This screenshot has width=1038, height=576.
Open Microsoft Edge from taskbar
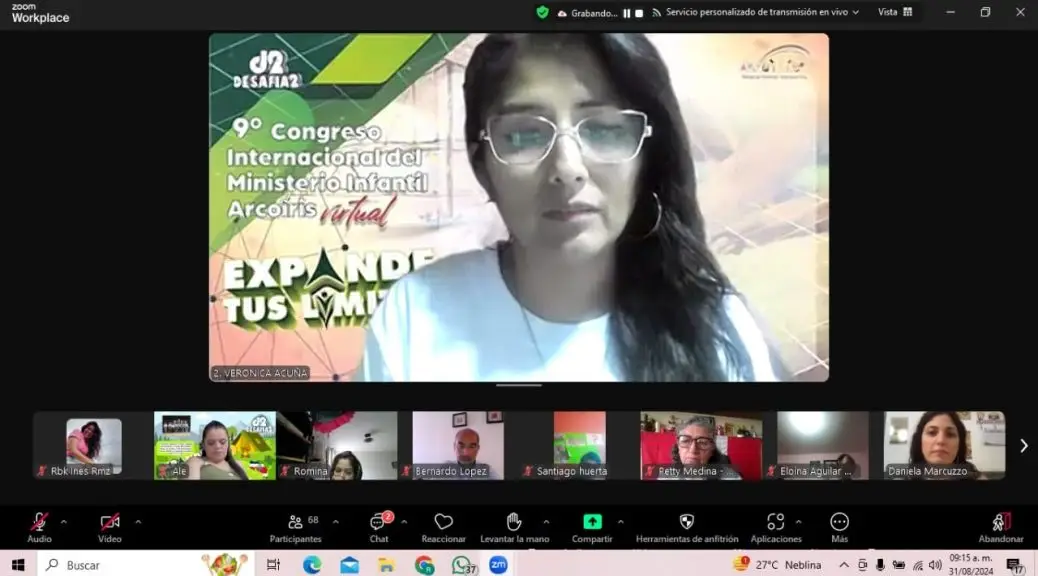312,565
